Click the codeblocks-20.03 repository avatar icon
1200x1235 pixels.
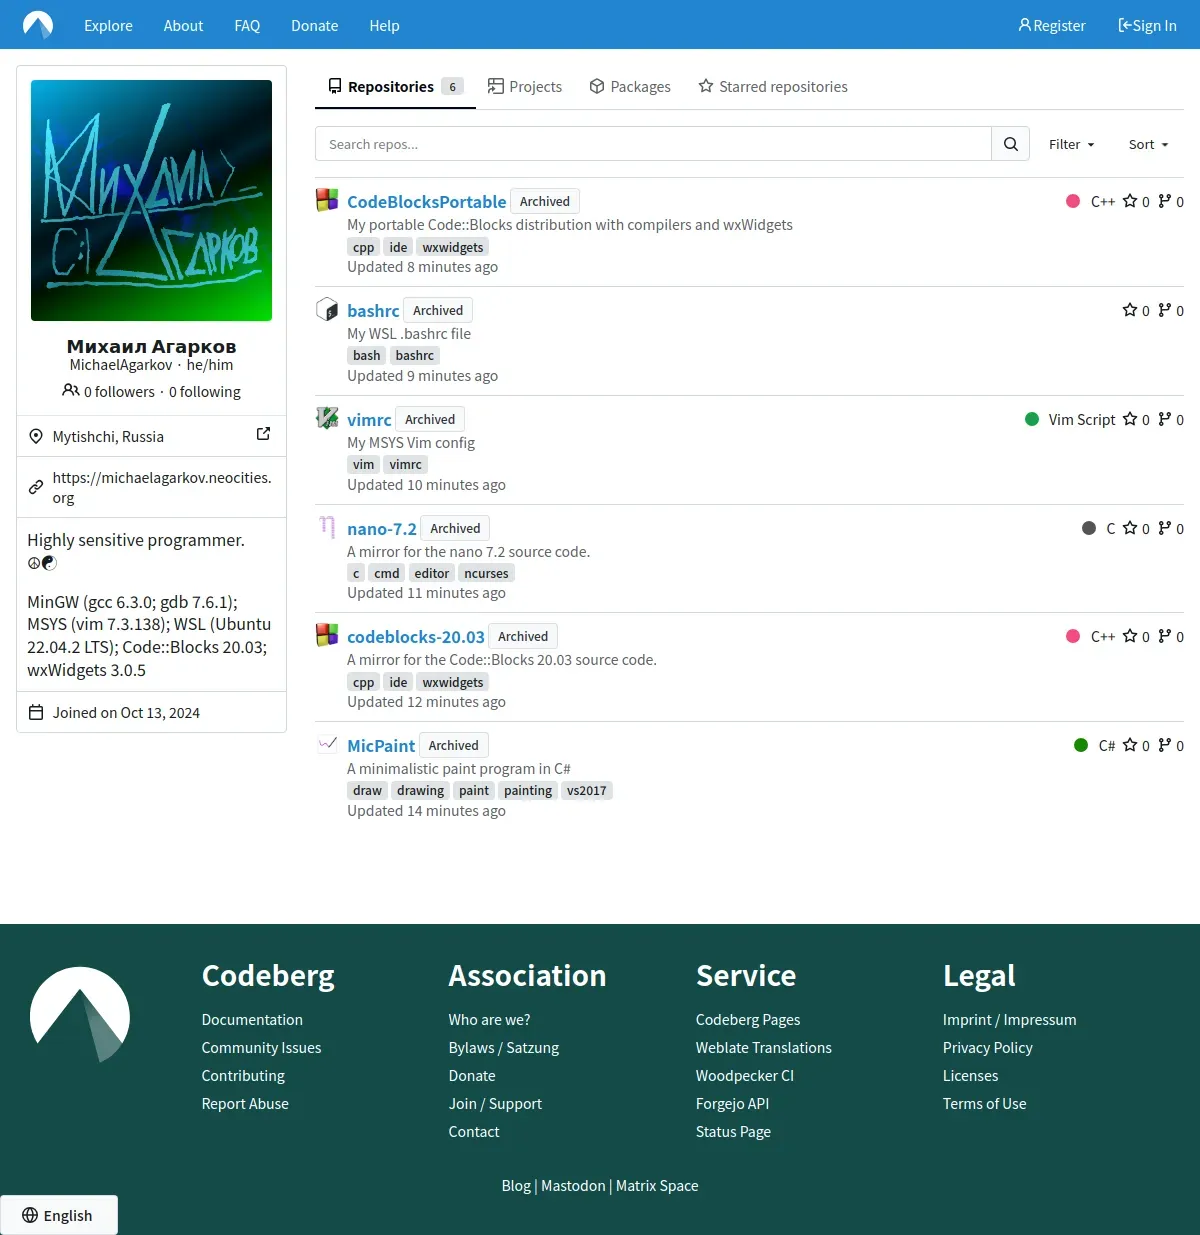(x=327, y=635)
